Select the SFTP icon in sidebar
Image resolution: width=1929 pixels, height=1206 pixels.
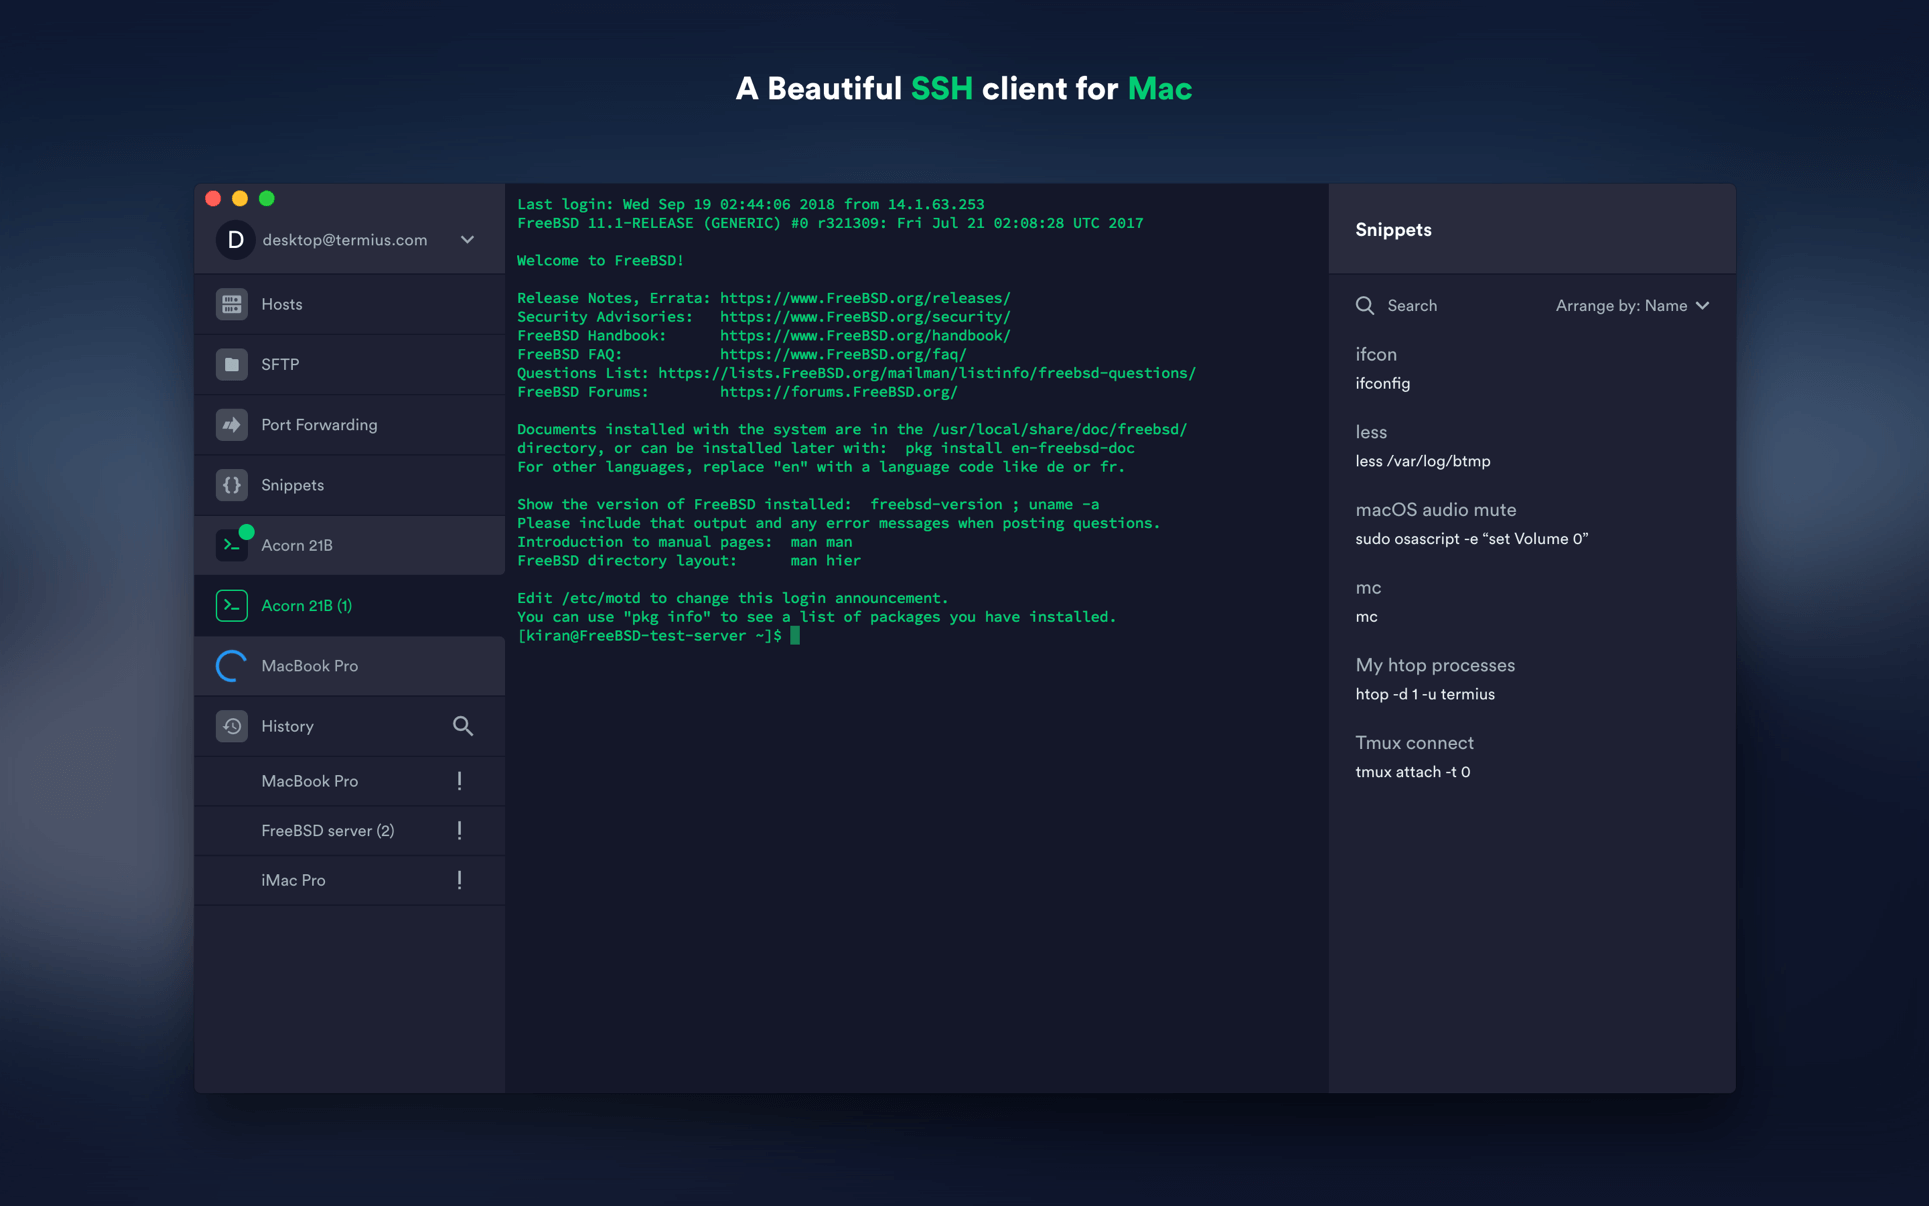click(x=231, y=364)
